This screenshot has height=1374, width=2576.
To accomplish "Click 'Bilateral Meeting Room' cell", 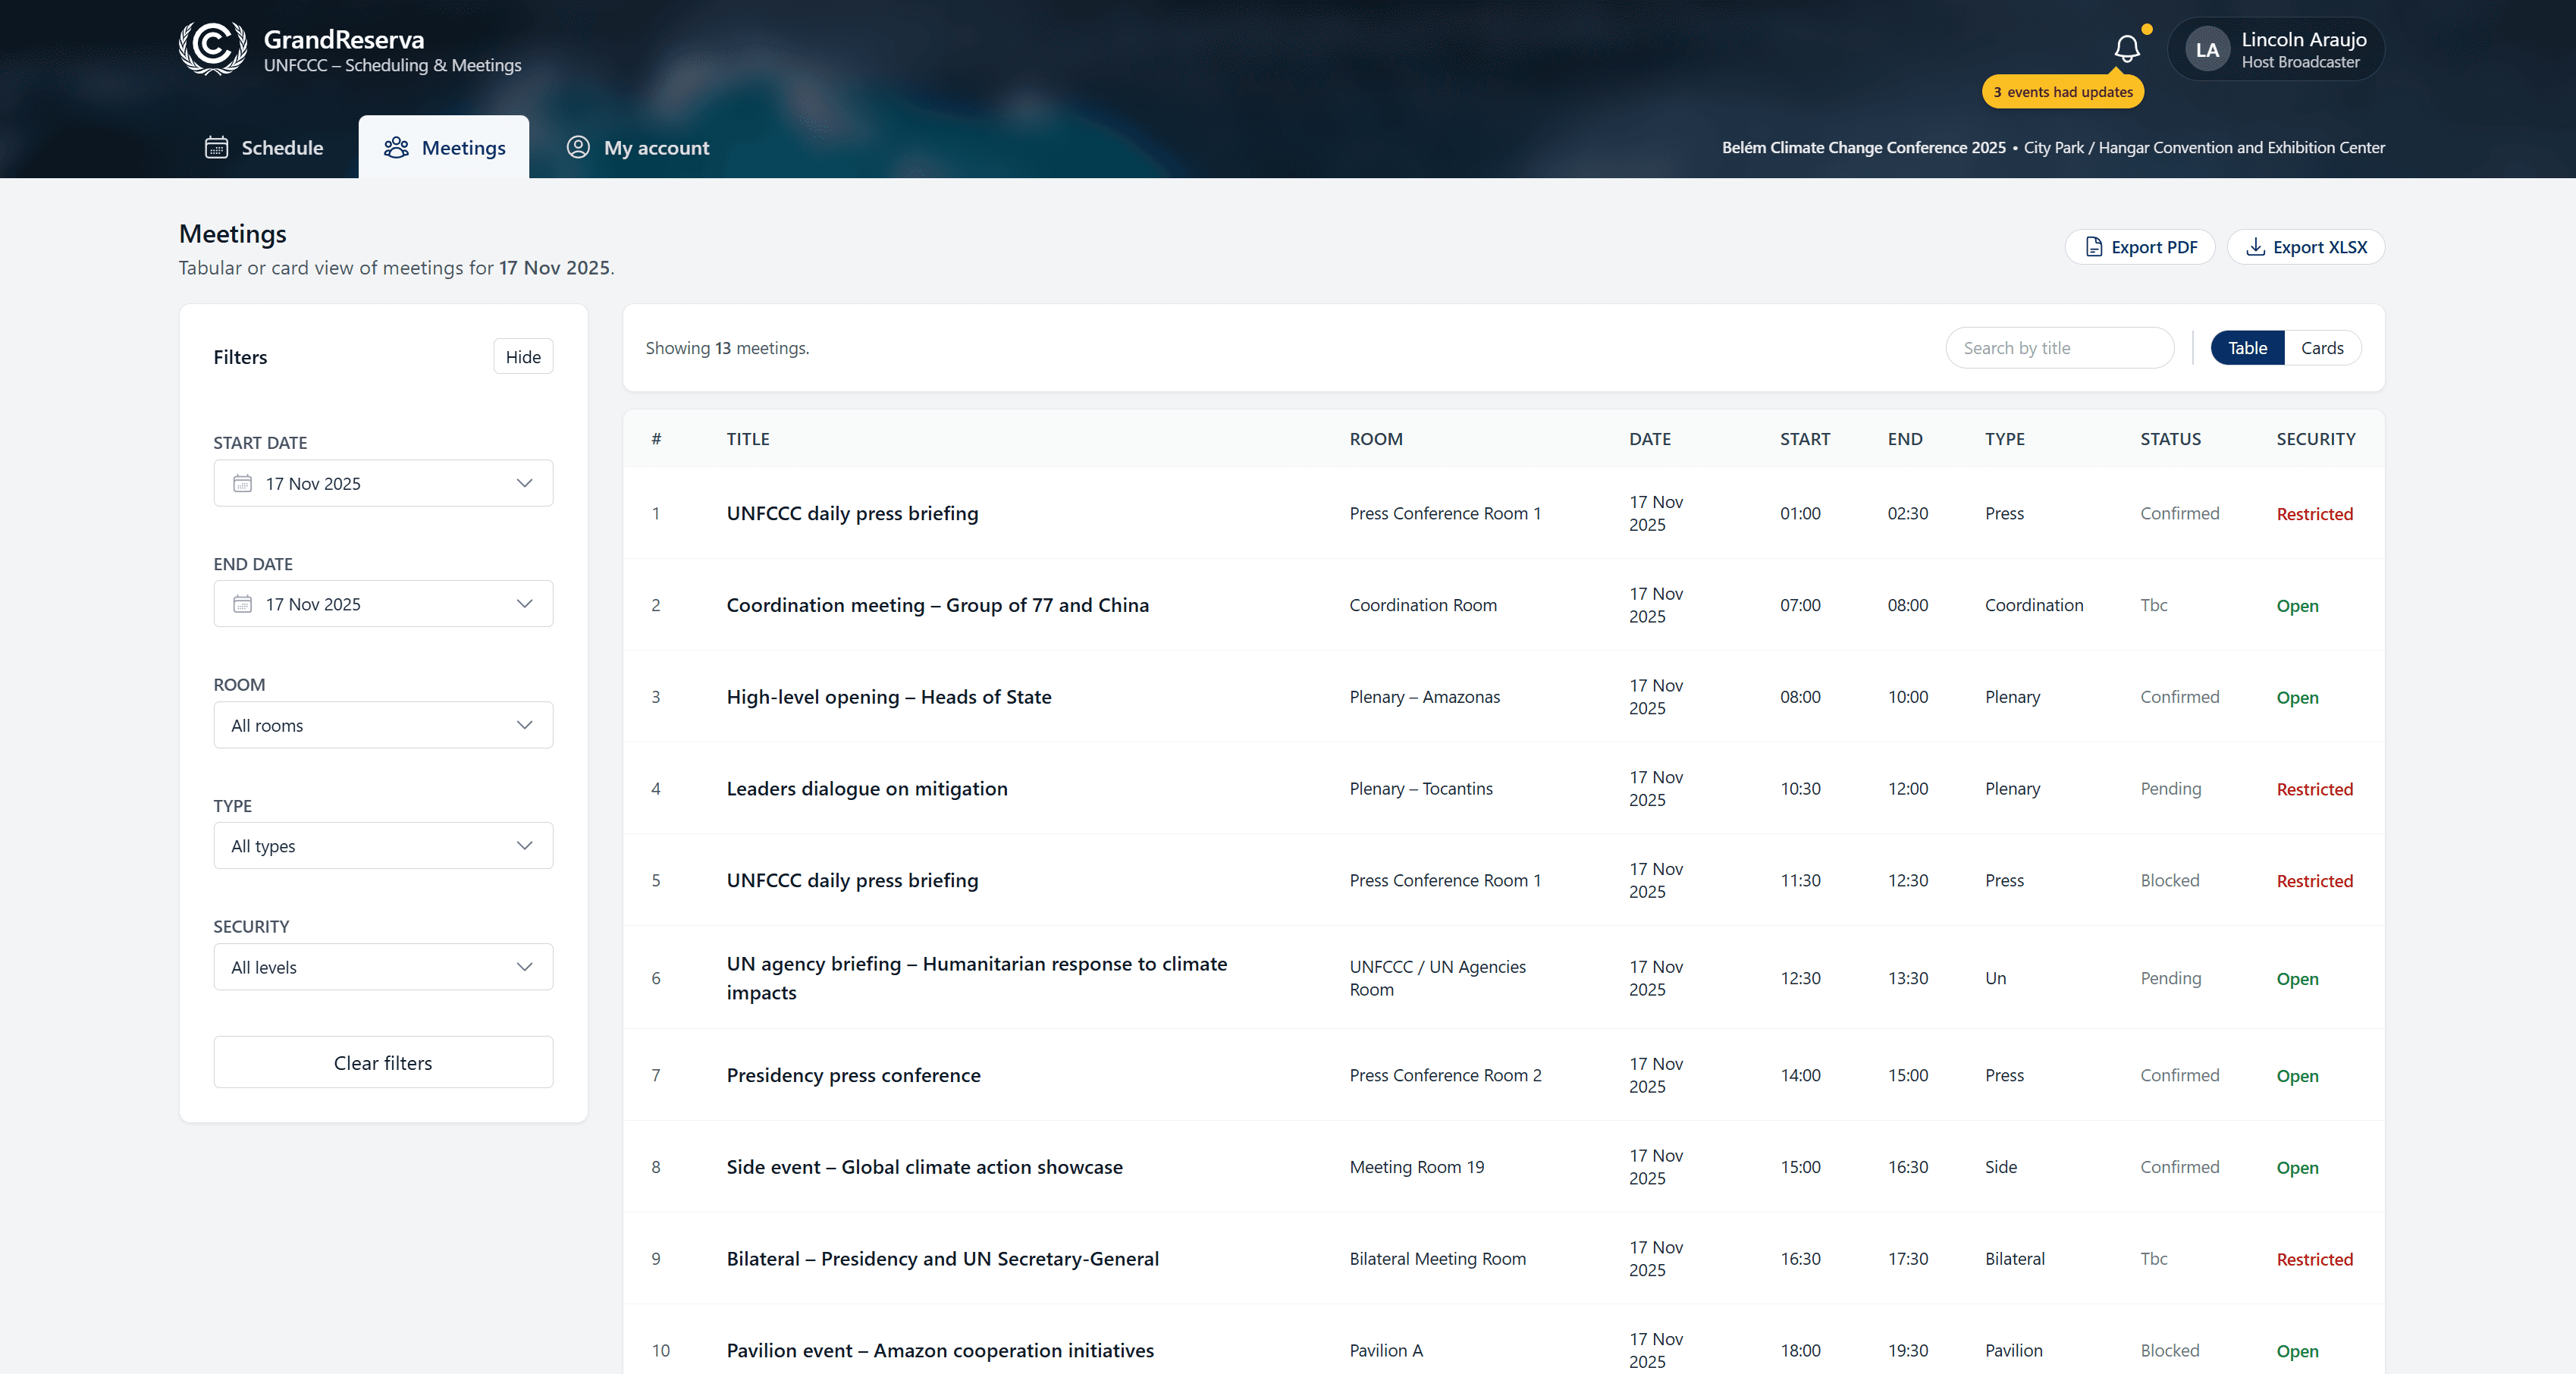I will coord(1437,1259).
